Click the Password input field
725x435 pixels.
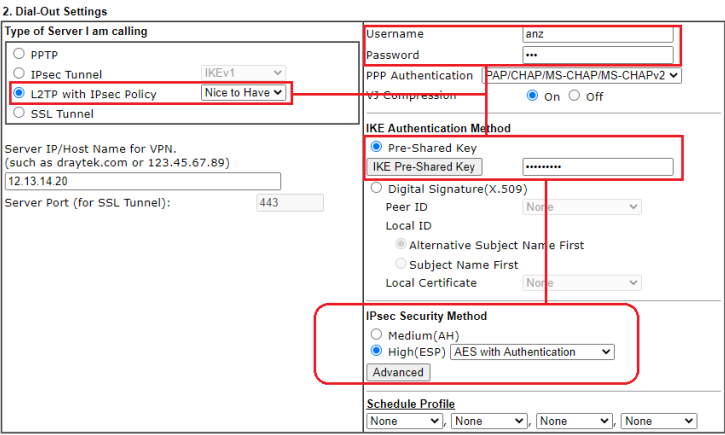coord(597,54)
